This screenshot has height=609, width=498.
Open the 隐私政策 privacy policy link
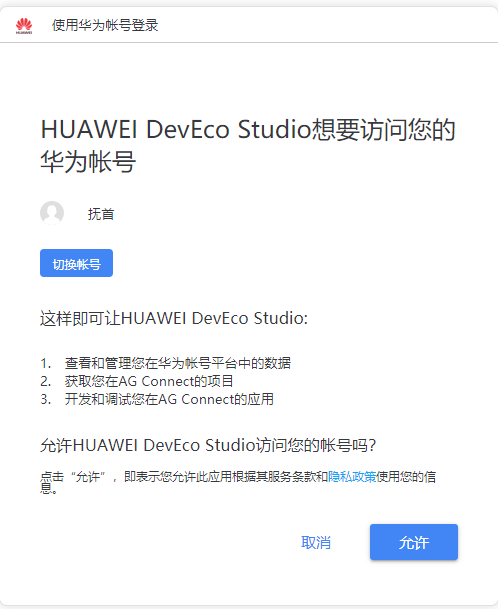click(x=352, y=477)
